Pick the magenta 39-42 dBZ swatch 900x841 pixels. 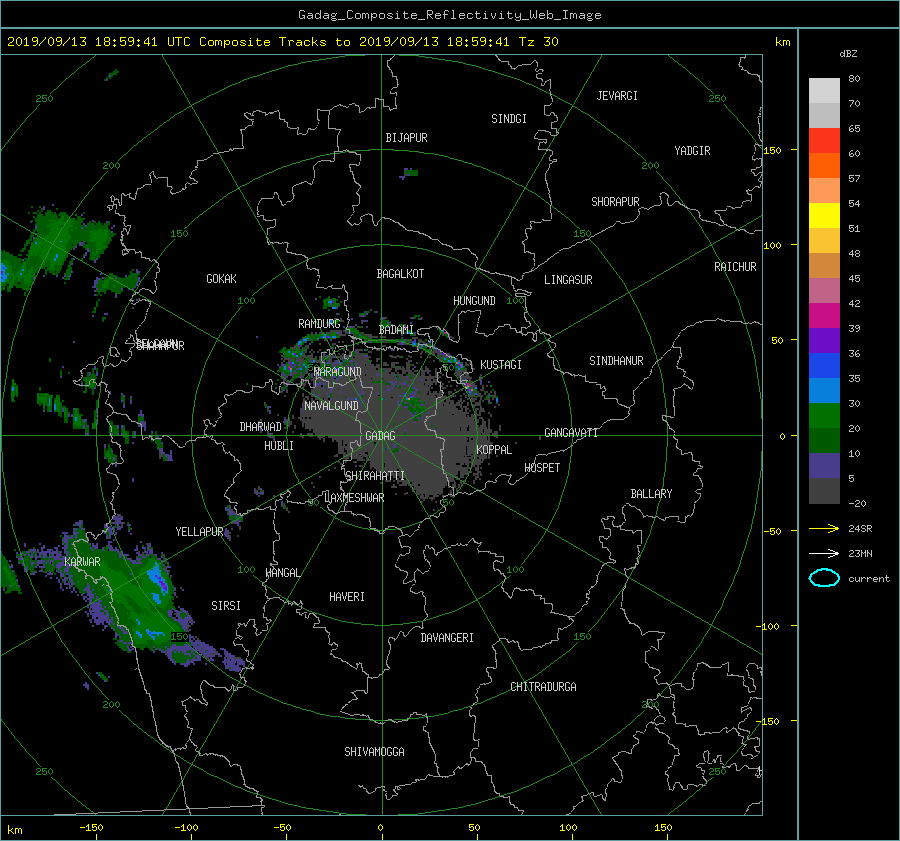(824, 315)
